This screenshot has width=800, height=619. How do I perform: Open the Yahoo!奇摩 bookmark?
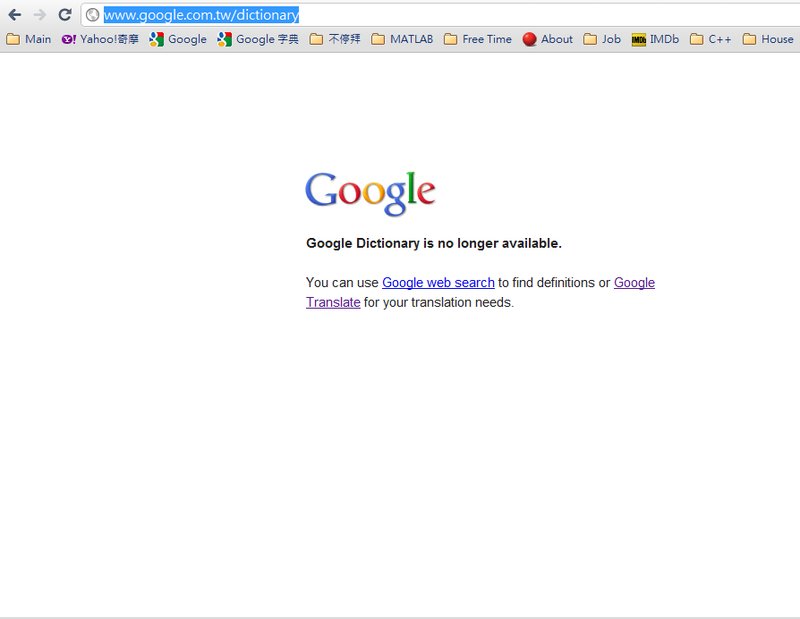[x=100, y=39]
